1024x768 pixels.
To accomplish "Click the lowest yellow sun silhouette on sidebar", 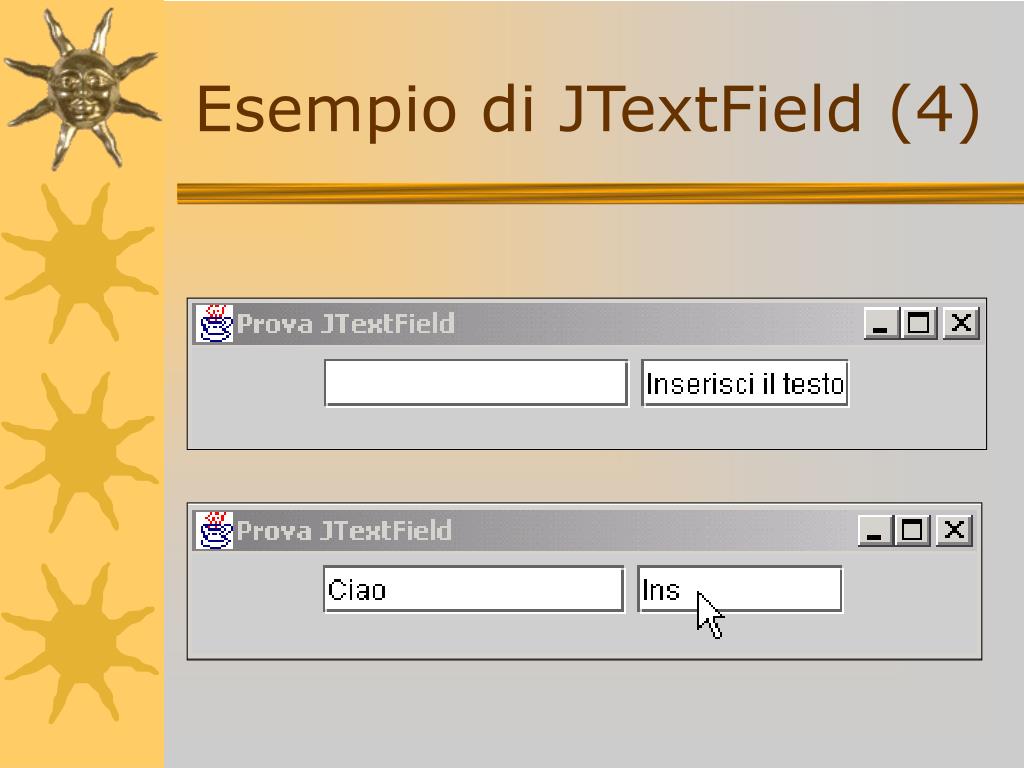I will click(x=80, y=643).
